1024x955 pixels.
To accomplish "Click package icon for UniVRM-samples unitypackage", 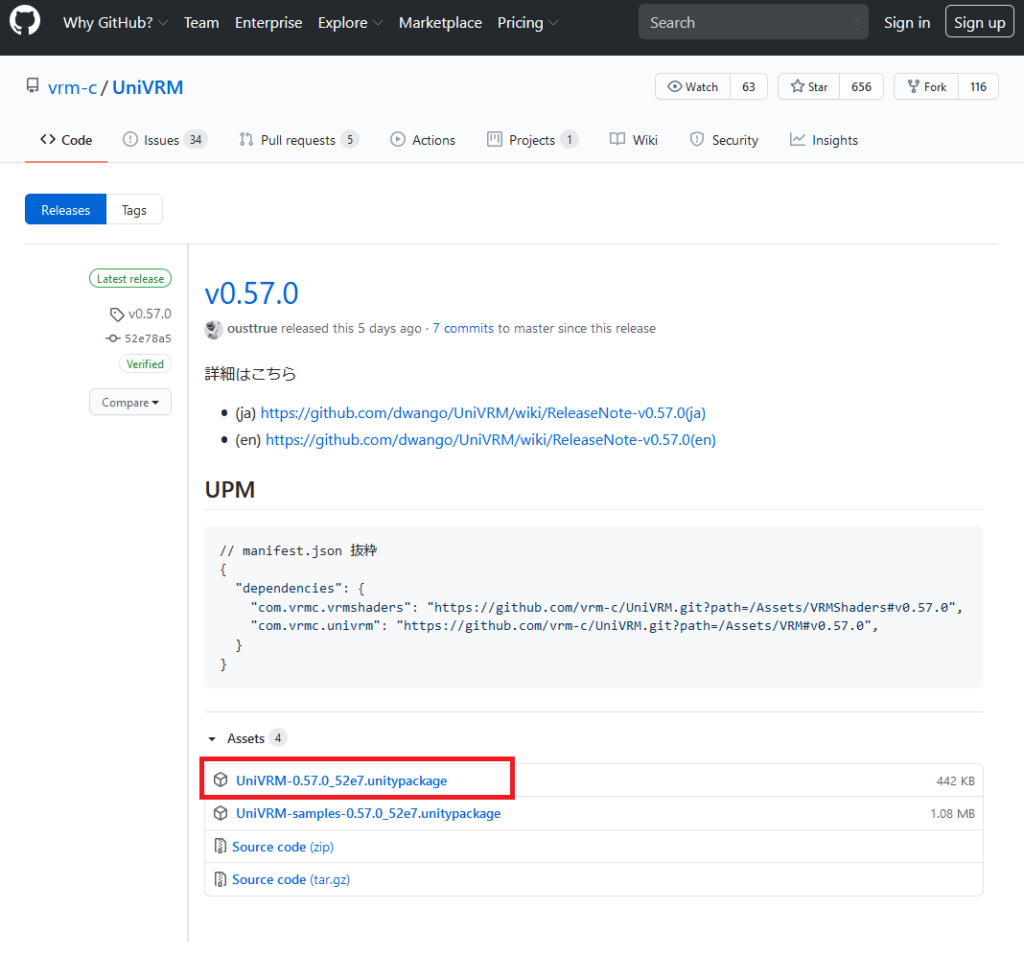I will point(221,813).
